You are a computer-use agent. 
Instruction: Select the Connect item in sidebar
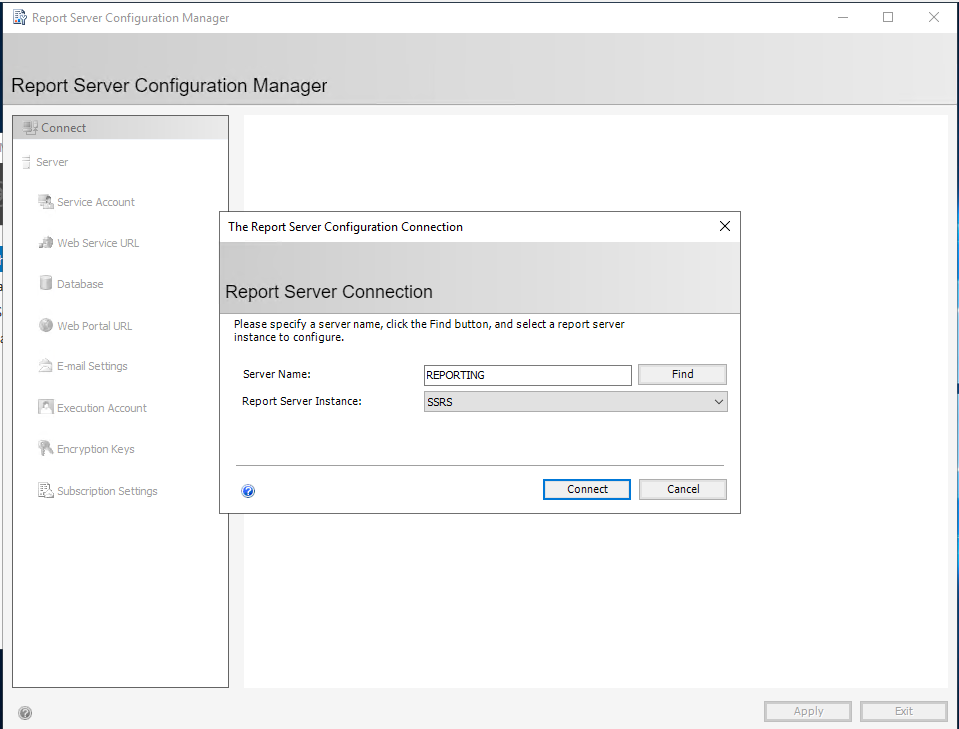[x=63, y=128]
